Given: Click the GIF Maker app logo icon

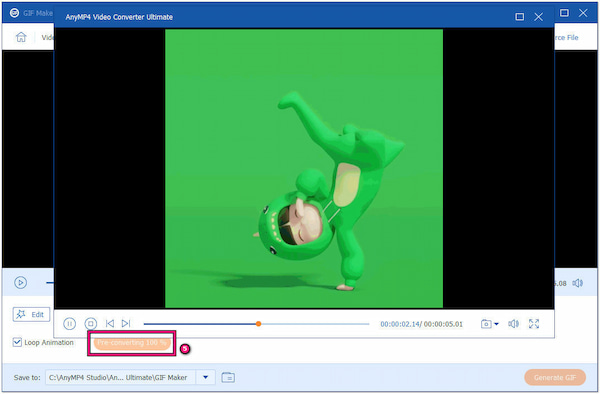Looking at the screenshot, I should pyautogui.click(x=15, y=13).
